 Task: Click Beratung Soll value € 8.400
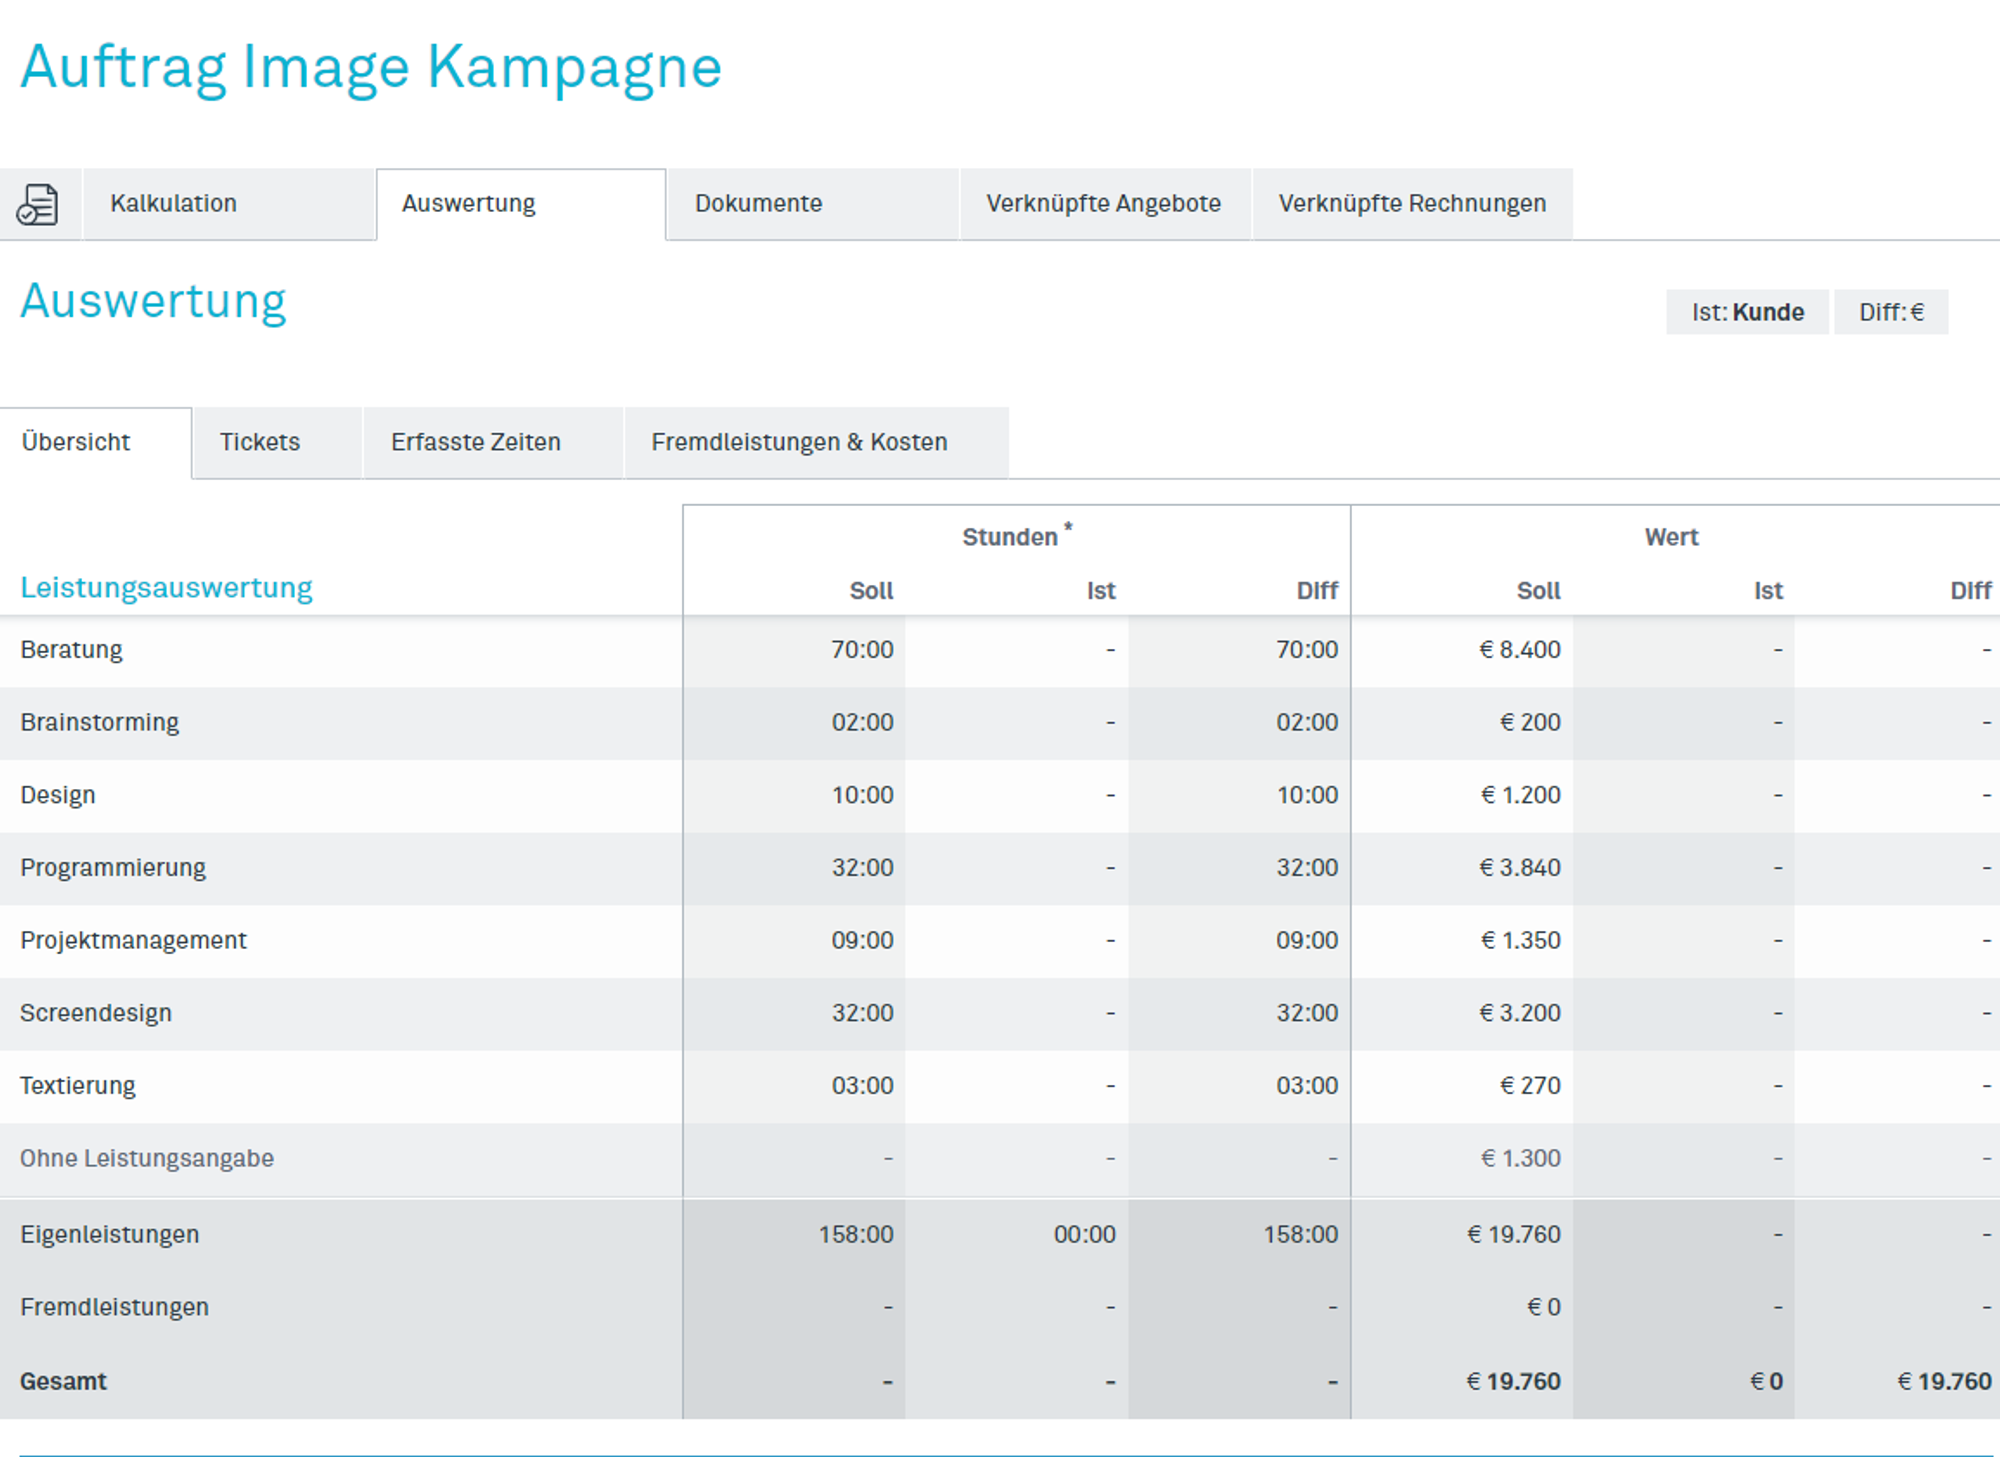coord(1520,650)
